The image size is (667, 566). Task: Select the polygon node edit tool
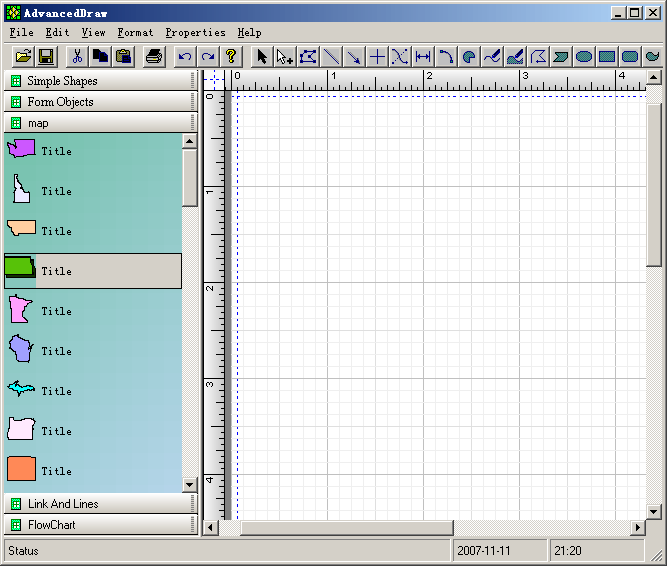click(x=308, y=56)
